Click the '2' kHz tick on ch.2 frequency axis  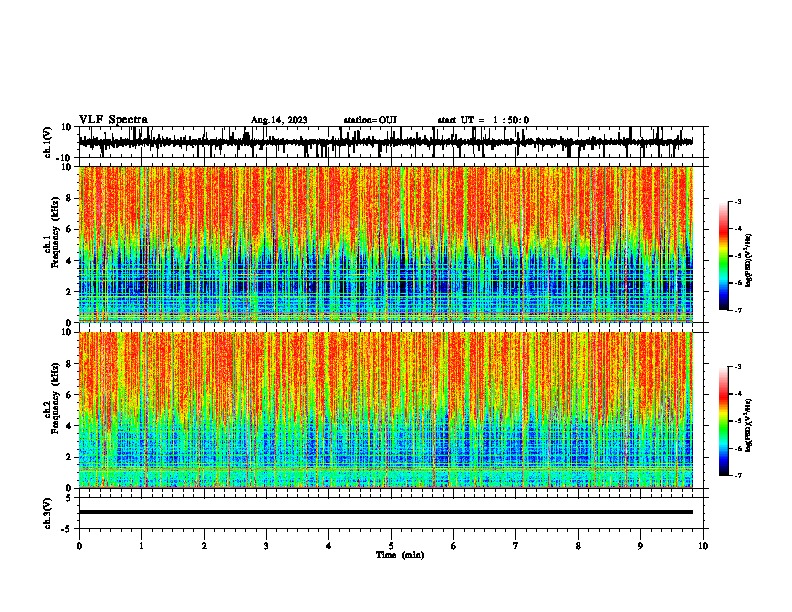click(70, 457)
